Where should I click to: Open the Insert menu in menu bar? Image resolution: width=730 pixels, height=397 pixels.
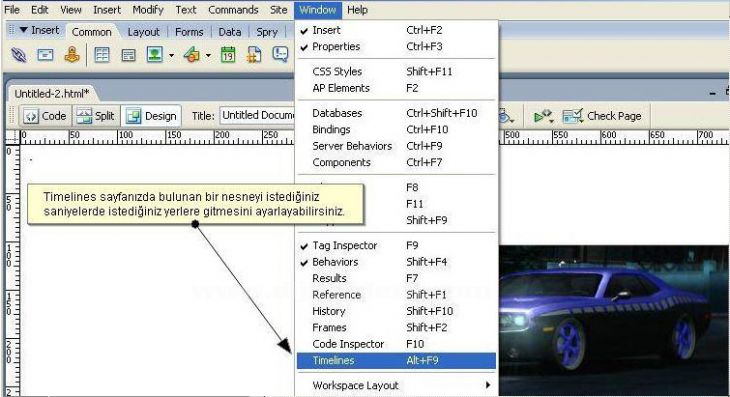tap(107, 10)
